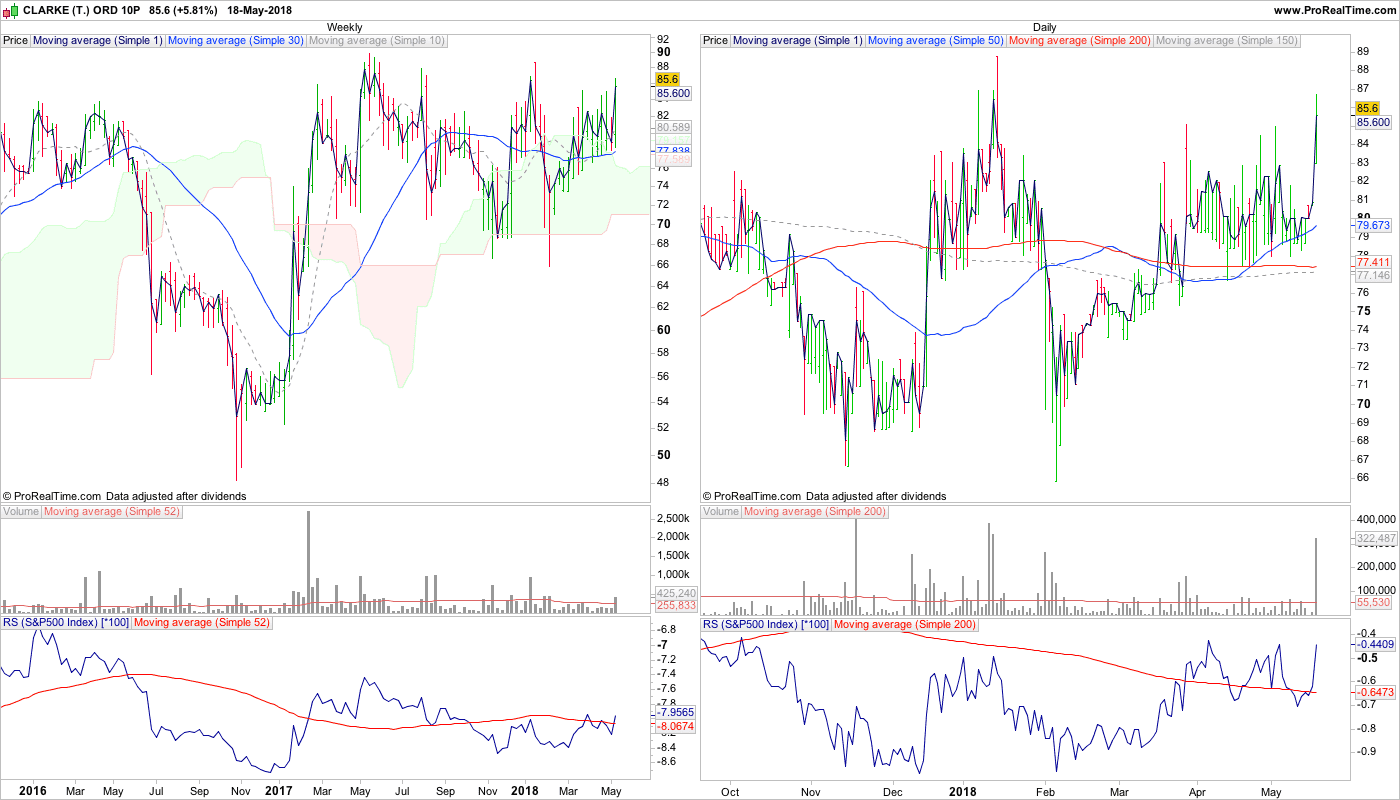Click the yellow 85.6 price tag on the Weekly axis
This screenshot has height=800, width=1400.
tap(668, 79)
